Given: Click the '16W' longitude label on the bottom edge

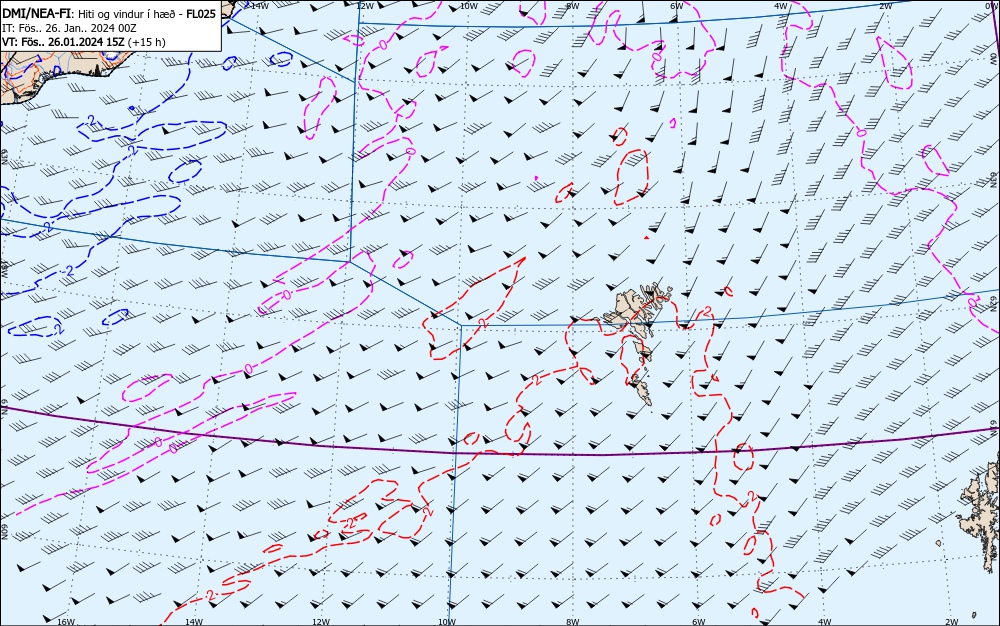Looking at the screenshot, I should coord(66,622).
